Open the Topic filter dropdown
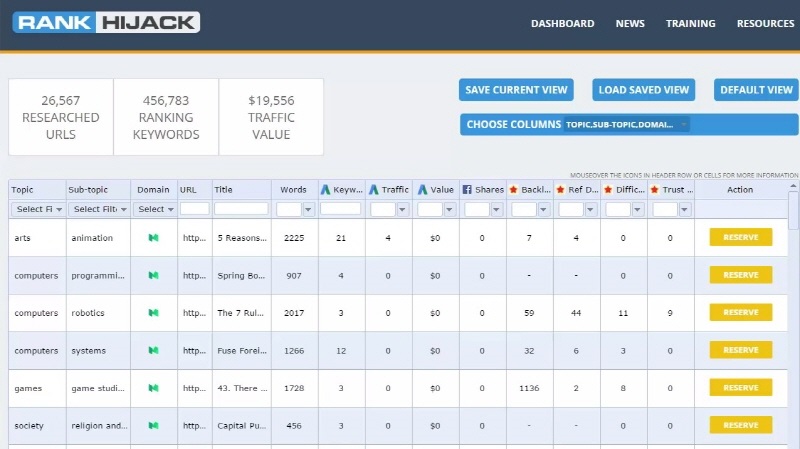The image size is (800, 449). pyautogui.click(x=38, y=209)
